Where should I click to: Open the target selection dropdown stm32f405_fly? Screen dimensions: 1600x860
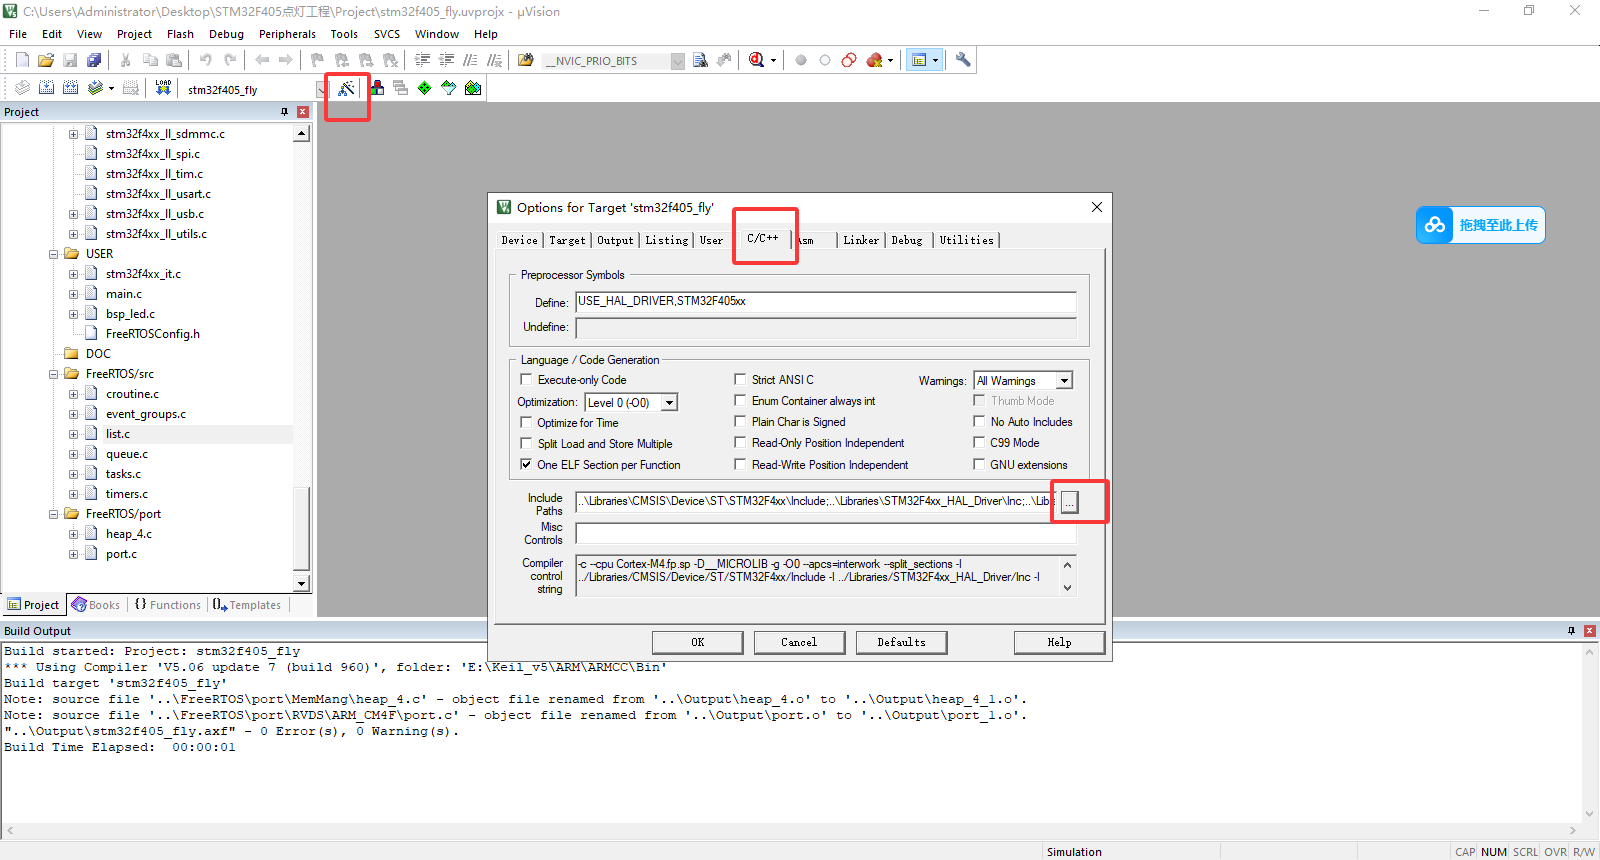click(x=320, y=89)
